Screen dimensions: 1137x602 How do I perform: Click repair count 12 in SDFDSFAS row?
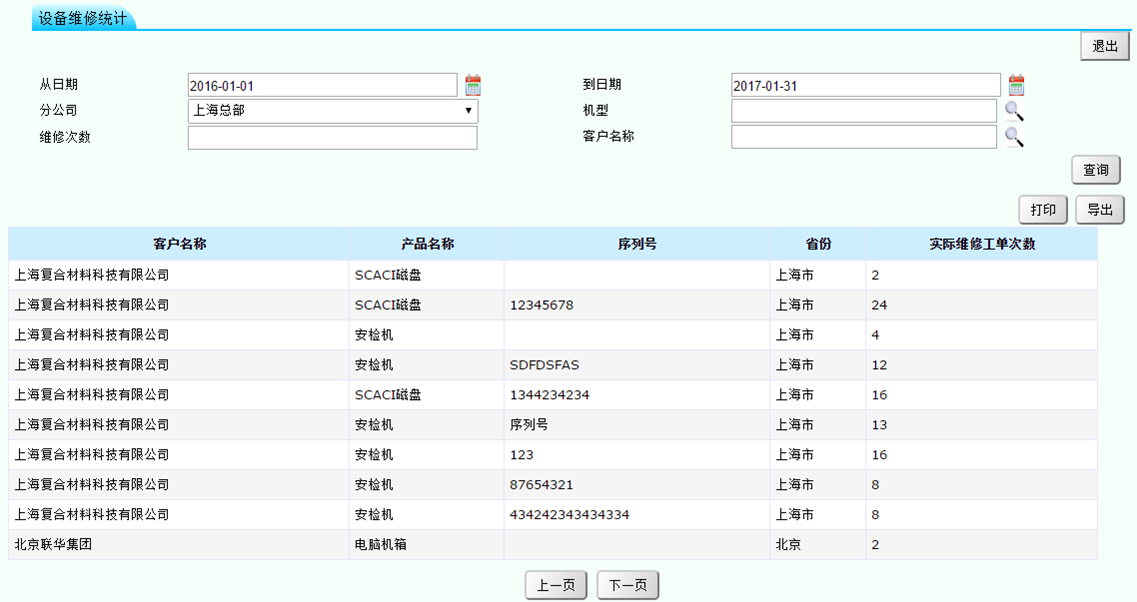point(982,365)
